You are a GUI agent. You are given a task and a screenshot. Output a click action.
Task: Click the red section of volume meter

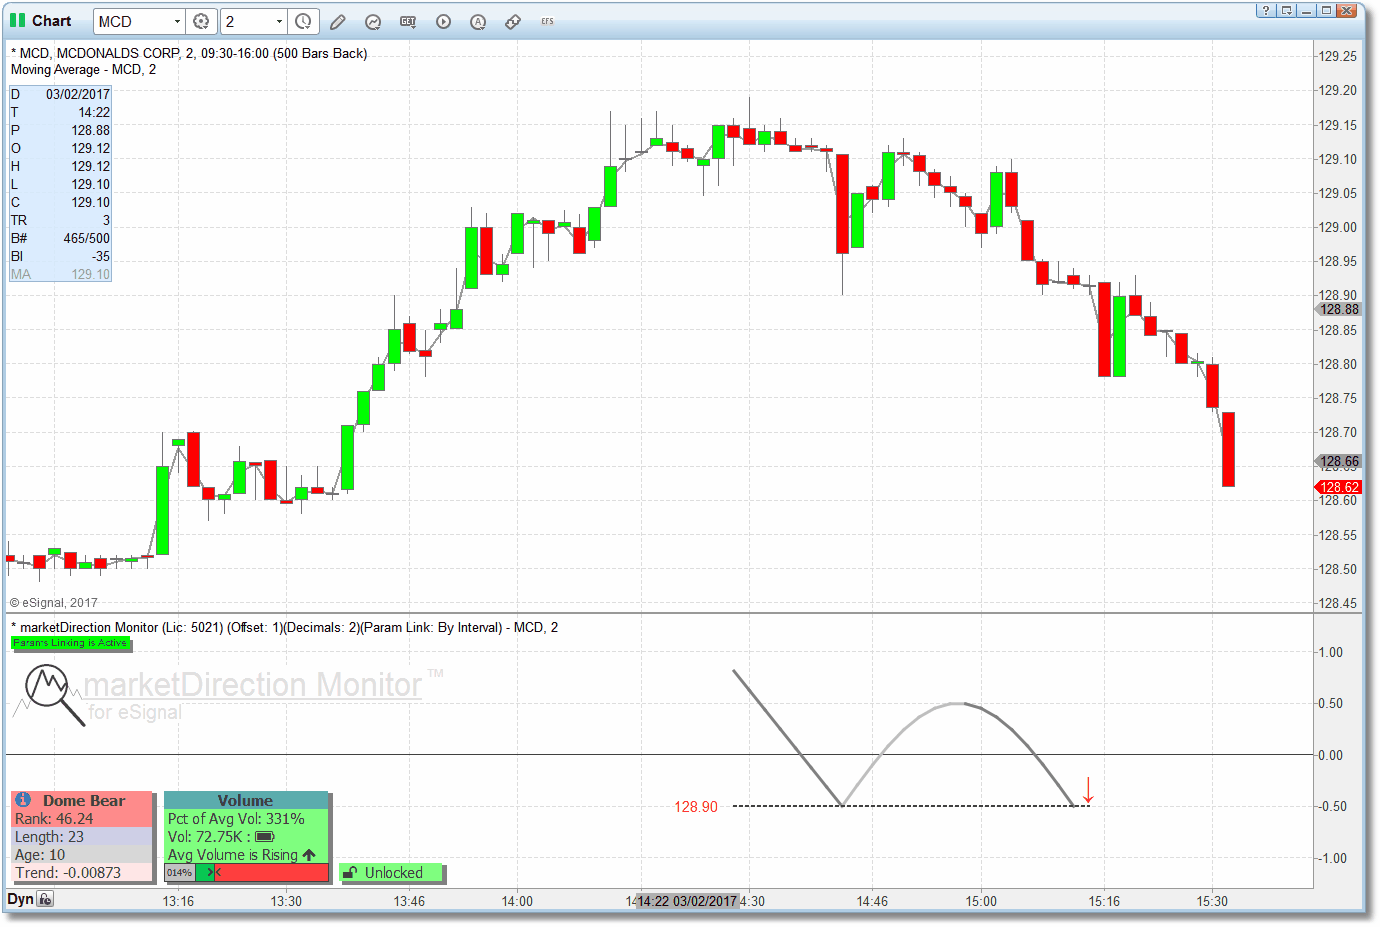point(271,873)
